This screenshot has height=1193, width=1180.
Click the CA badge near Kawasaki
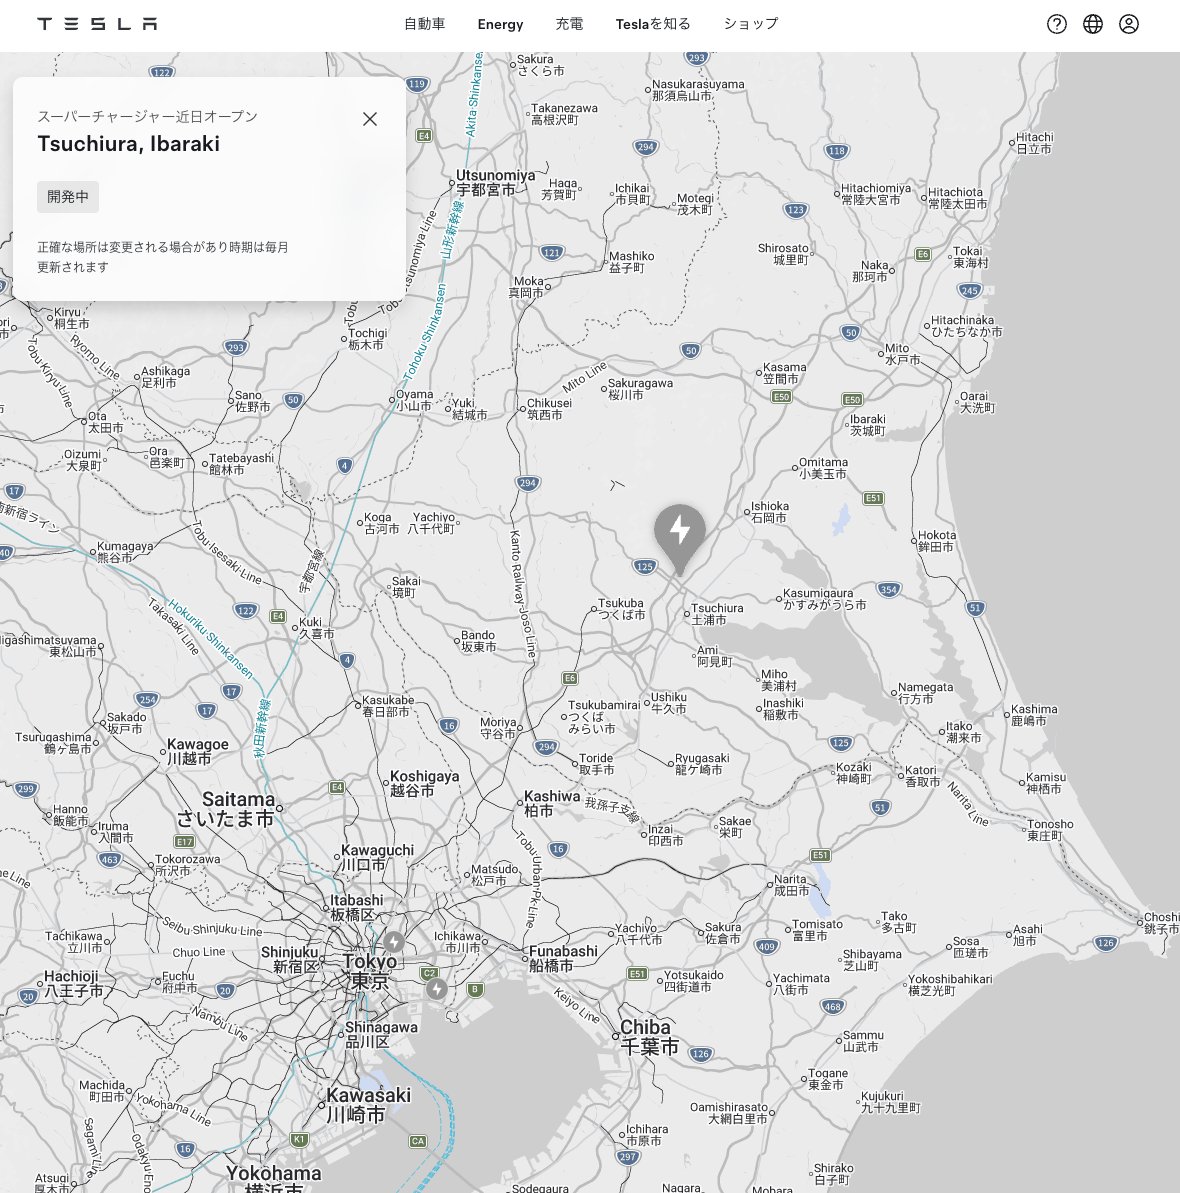(x=418, y=1141)
